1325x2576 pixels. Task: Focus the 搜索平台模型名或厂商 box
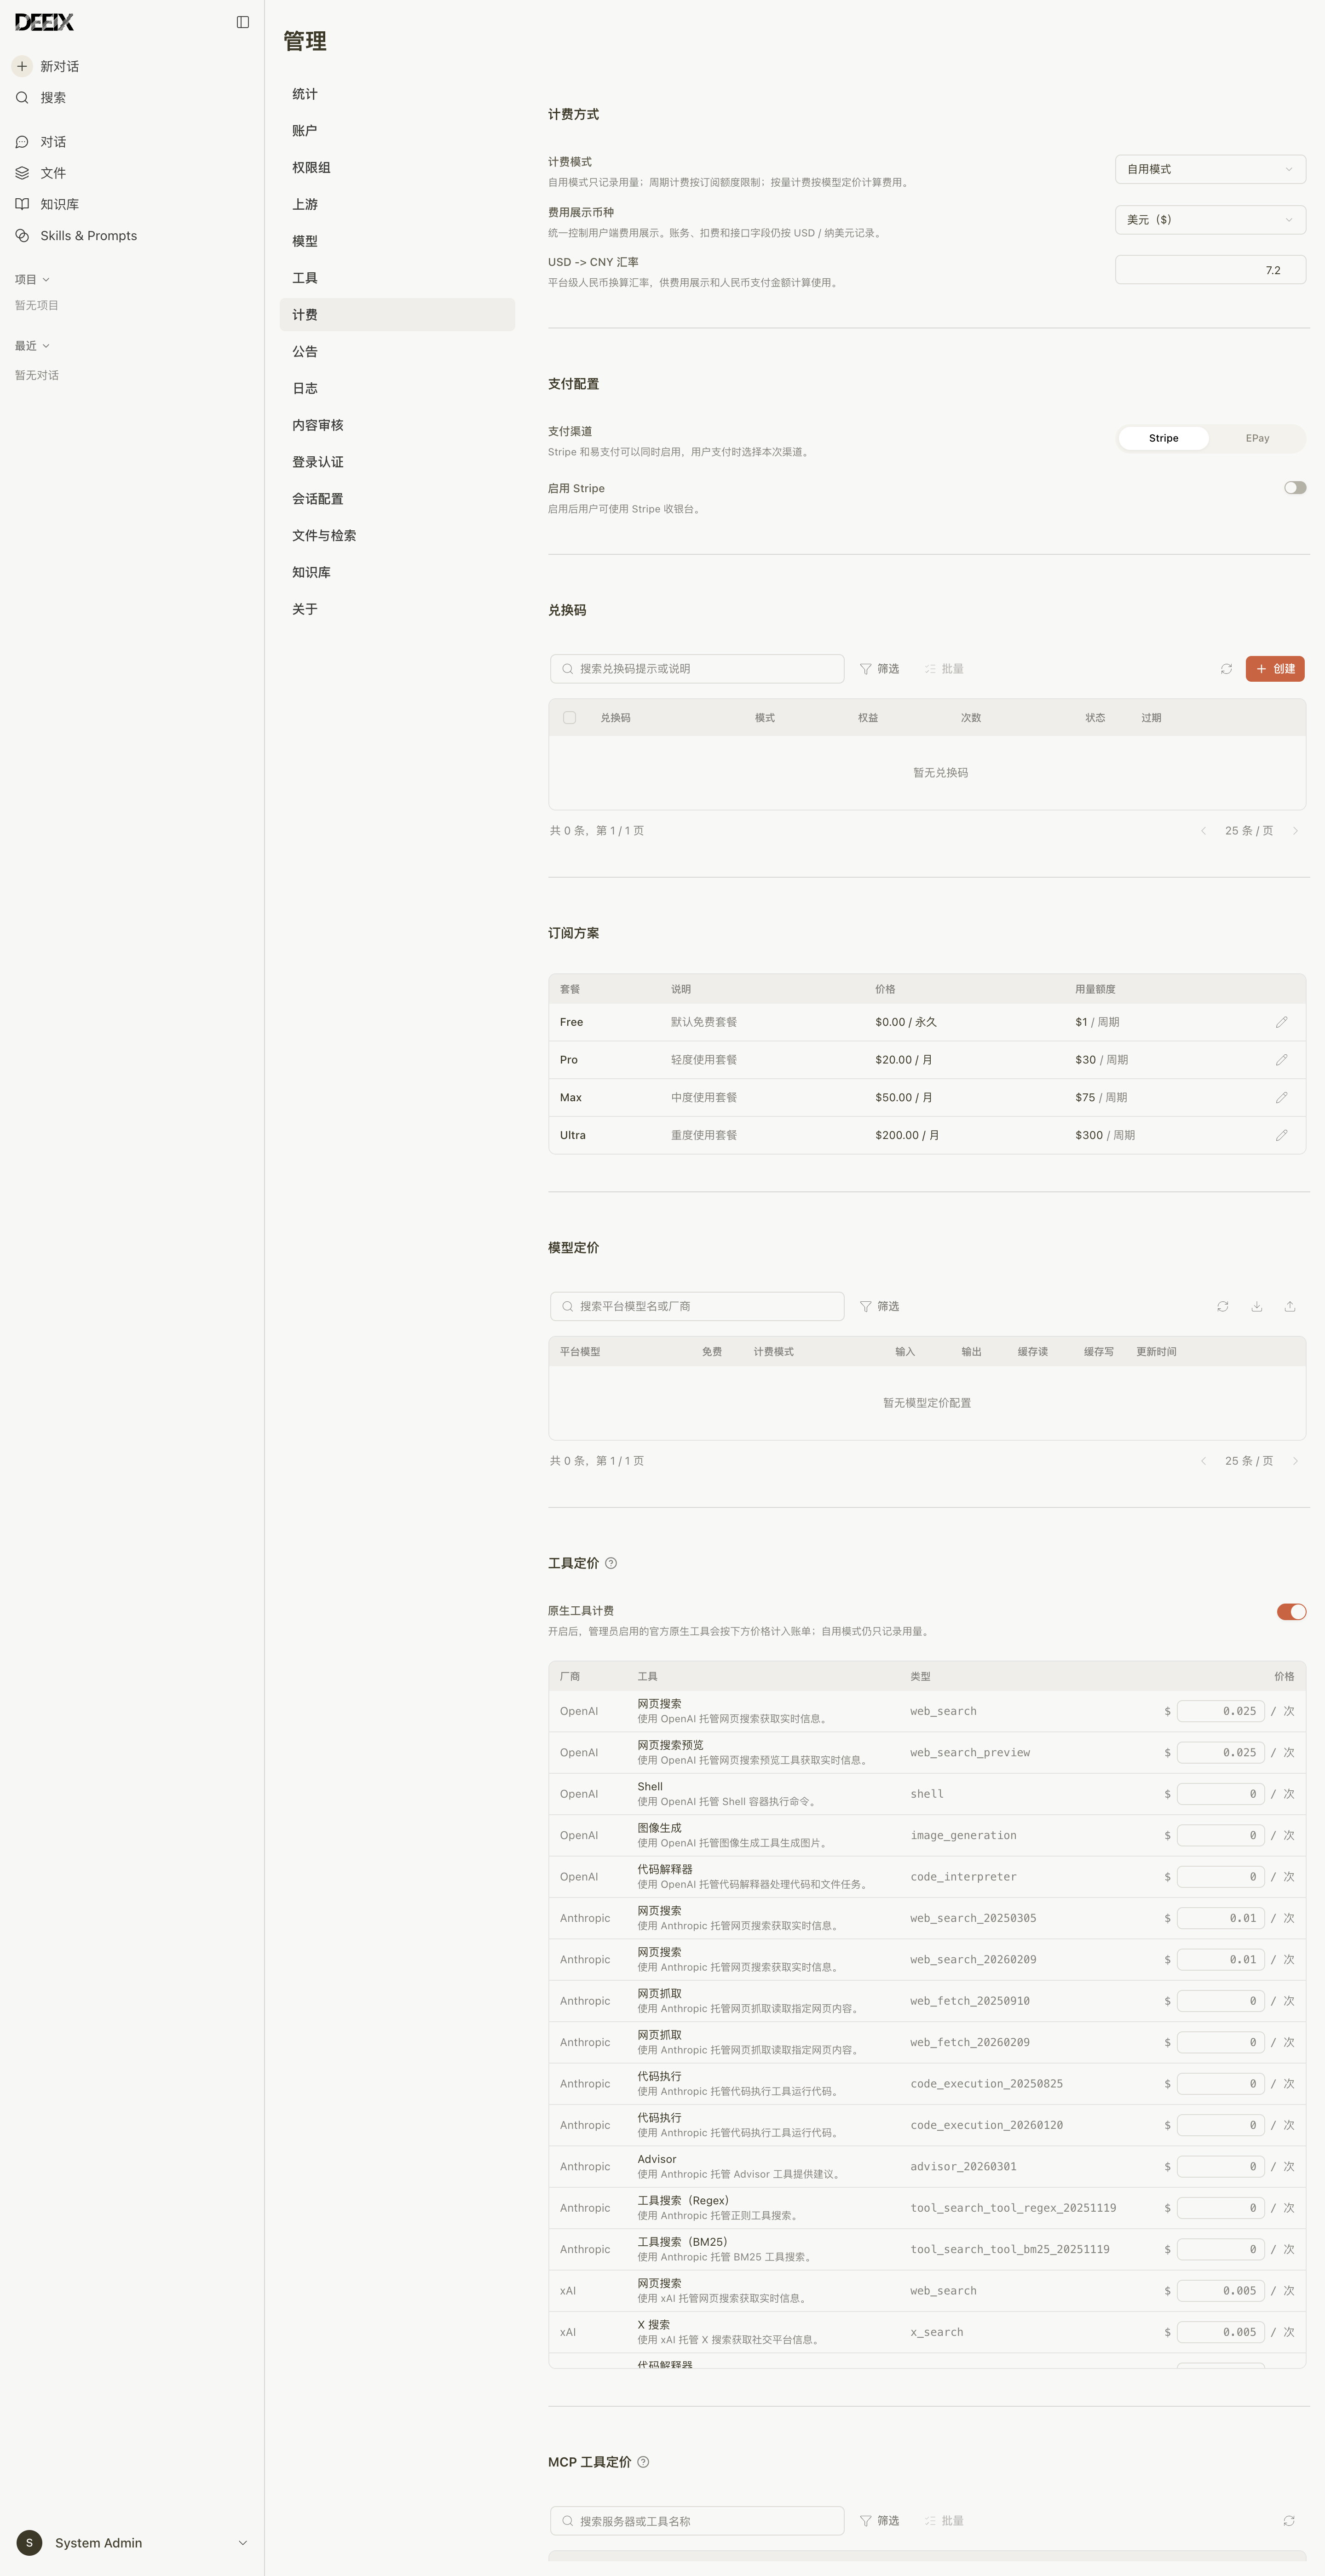[697, 1306]
